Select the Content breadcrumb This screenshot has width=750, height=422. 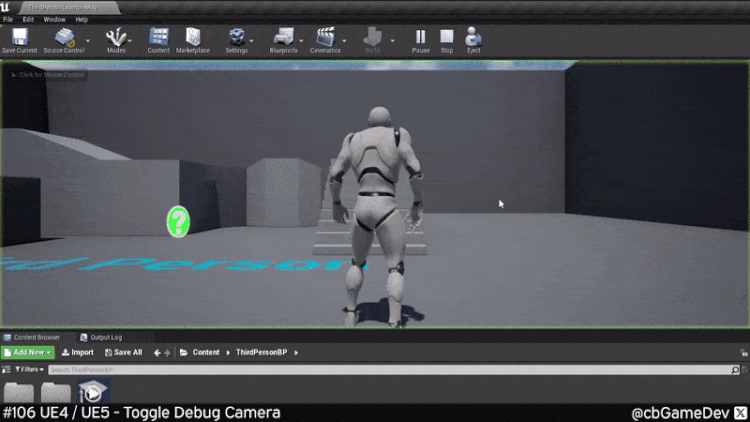(206, 353)
